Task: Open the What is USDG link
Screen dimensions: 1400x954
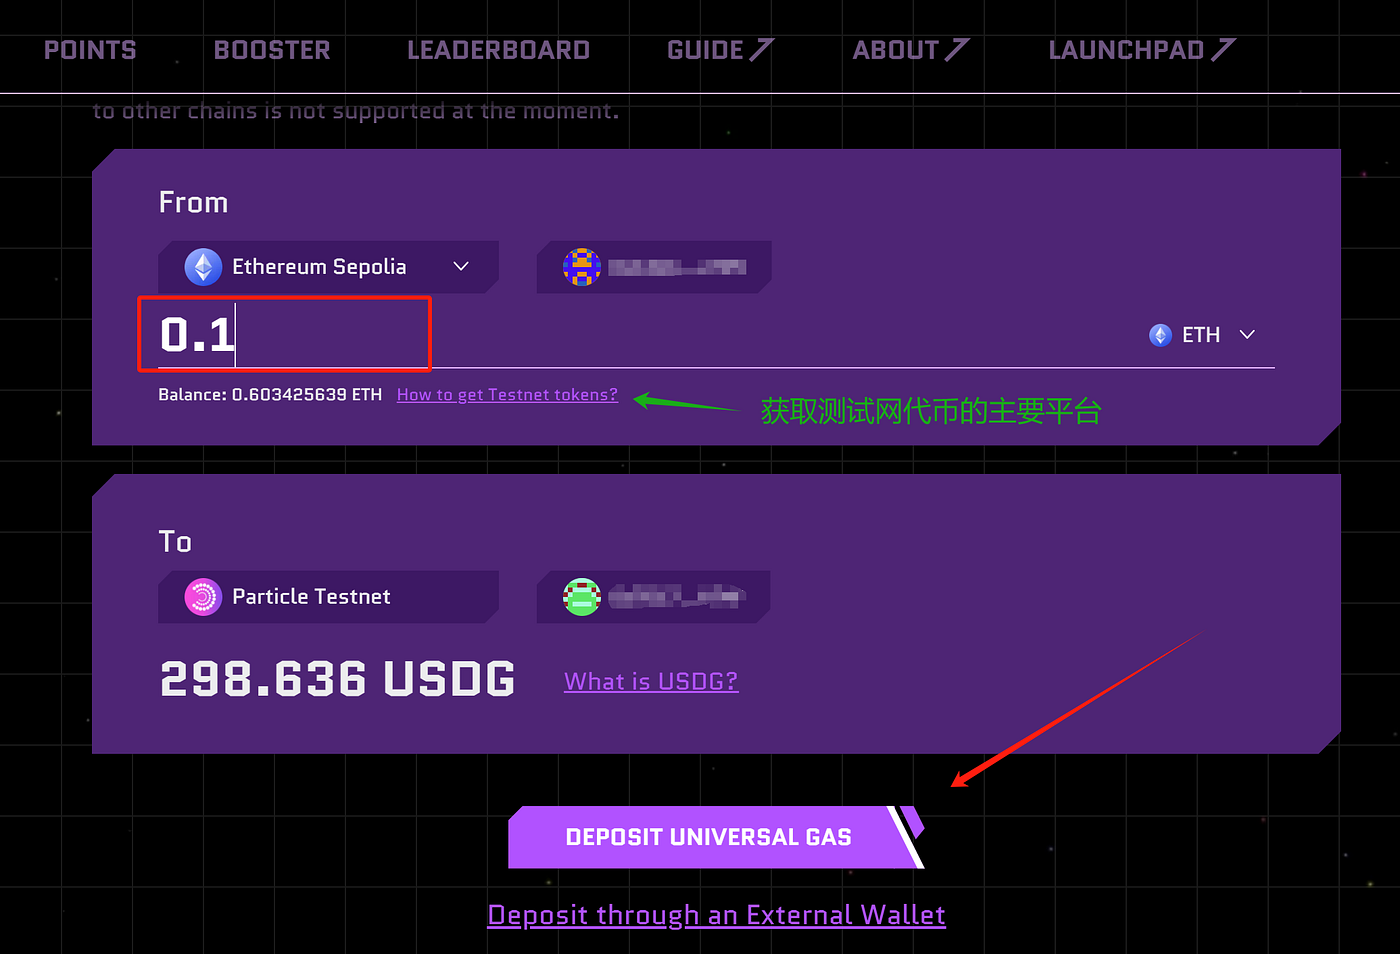Action: tap(651, 681)
